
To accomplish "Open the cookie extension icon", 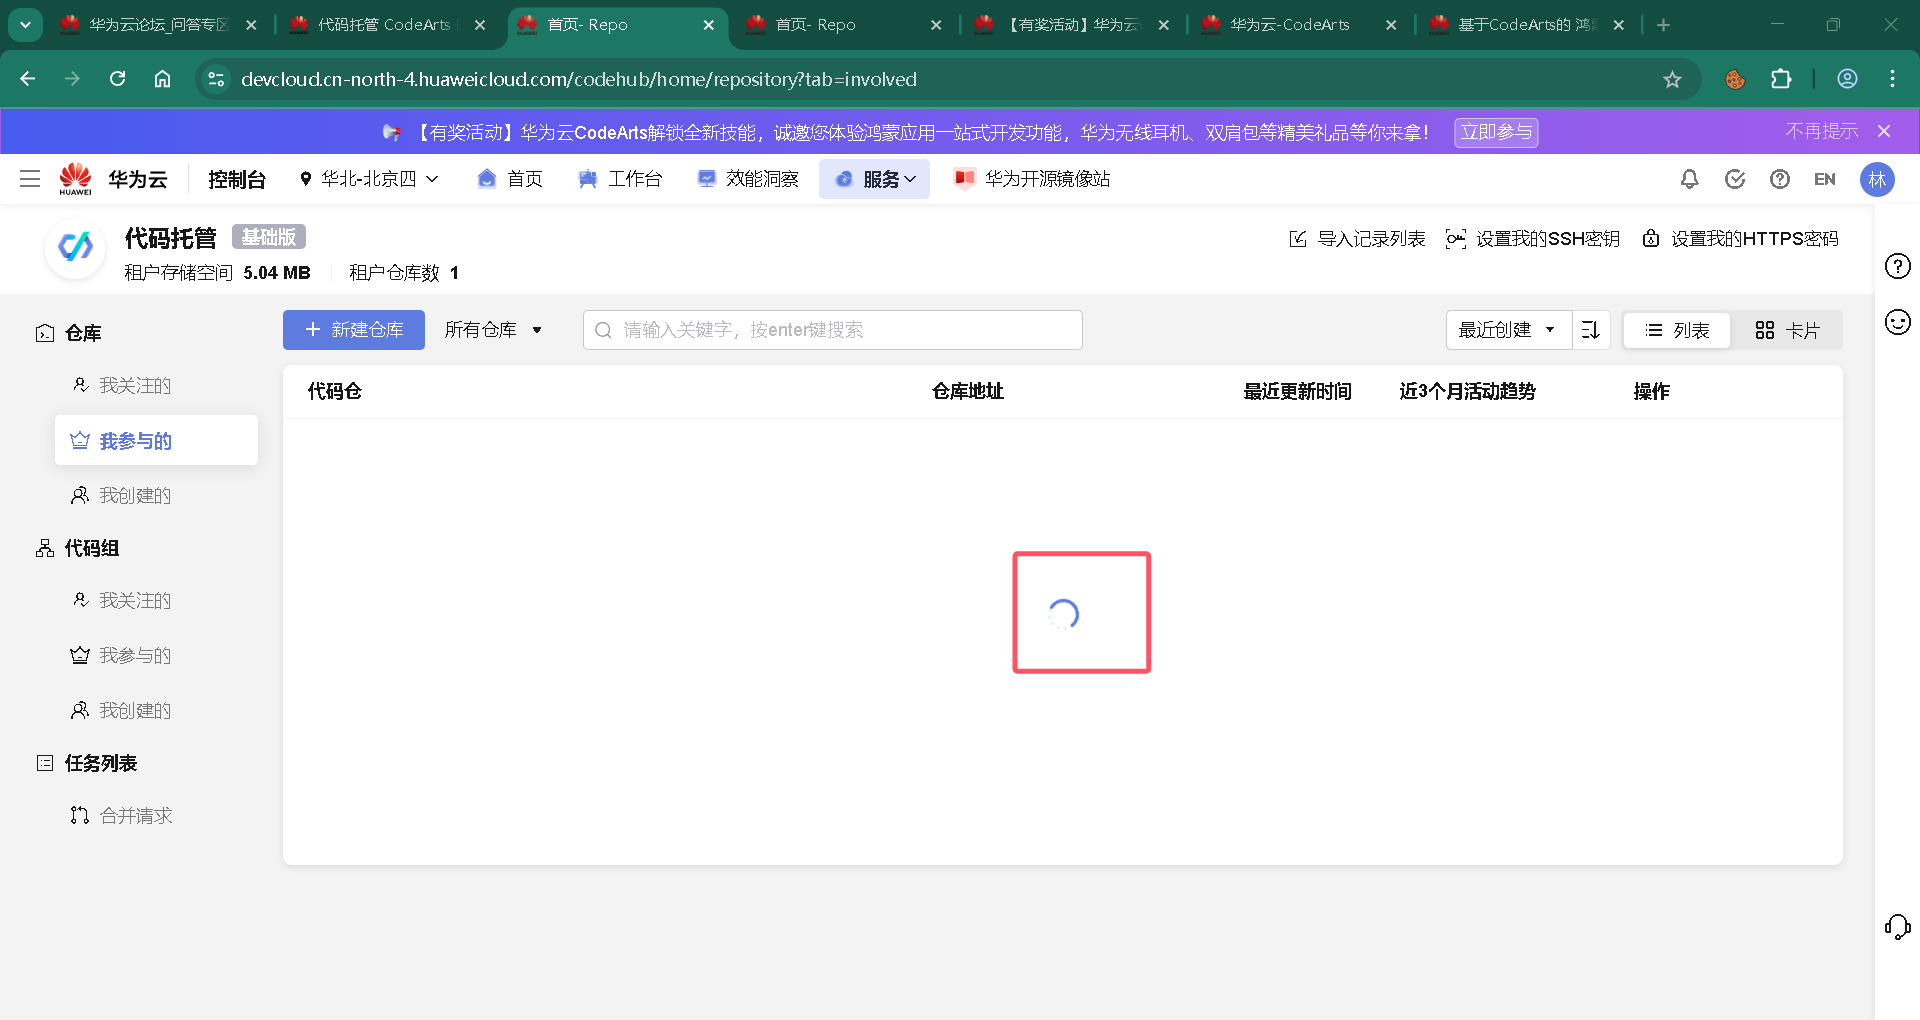I will point(1735,79).
